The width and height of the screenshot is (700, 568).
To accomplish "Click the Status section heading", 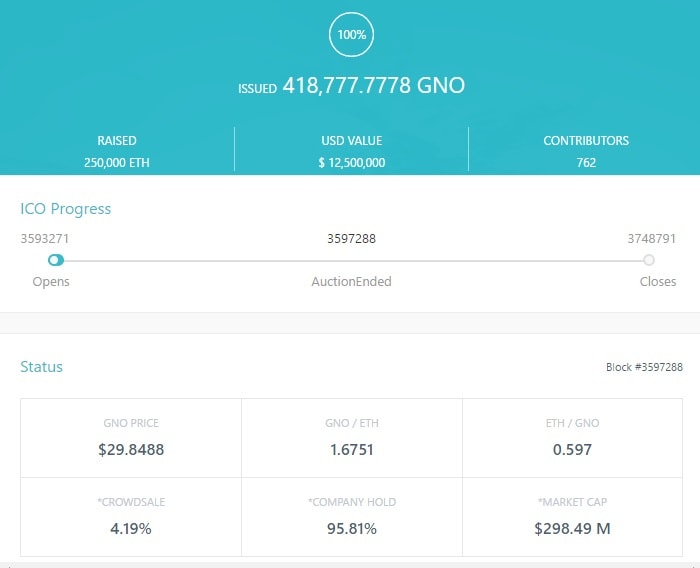I will pyautogui.click(x=42, y=367).
